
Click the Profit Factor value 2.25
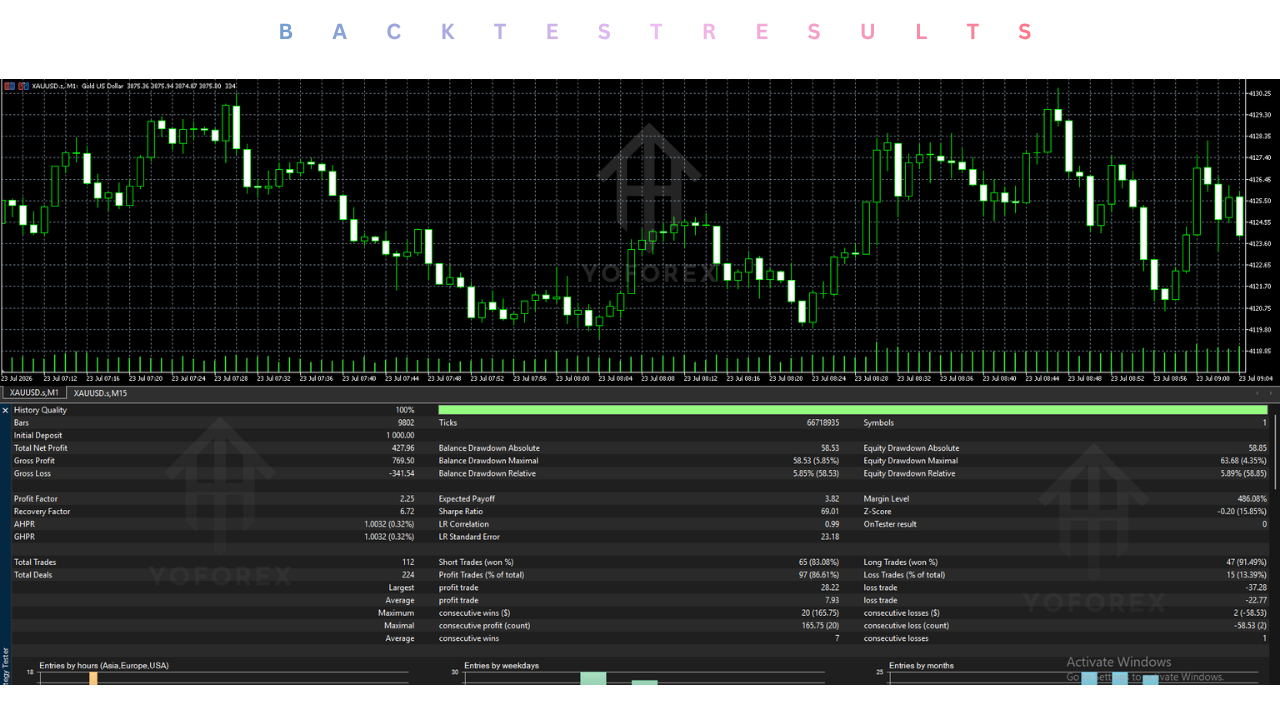click(407, 499)
